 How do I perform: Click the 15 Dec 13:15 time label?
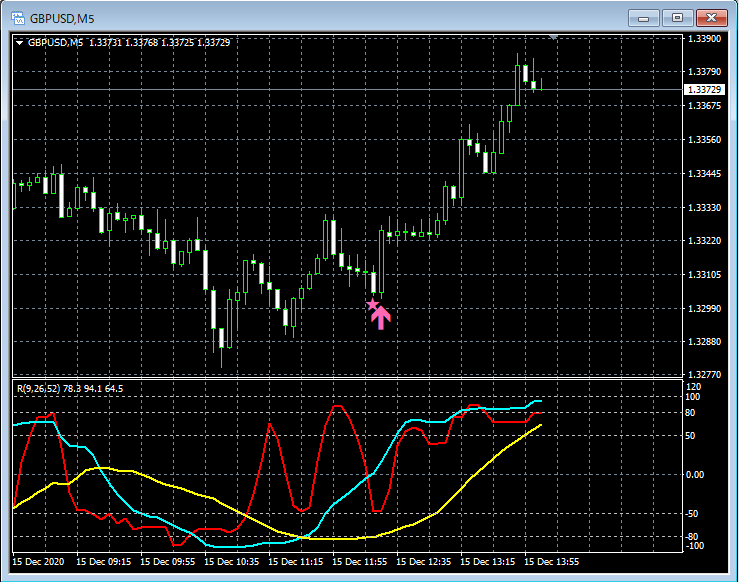[x=488, y=562]
